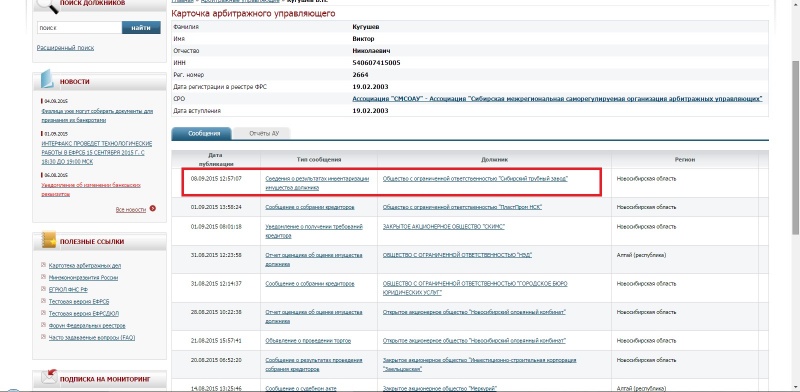Open news about filing bankruptcy documents through branches

(97, 115)
